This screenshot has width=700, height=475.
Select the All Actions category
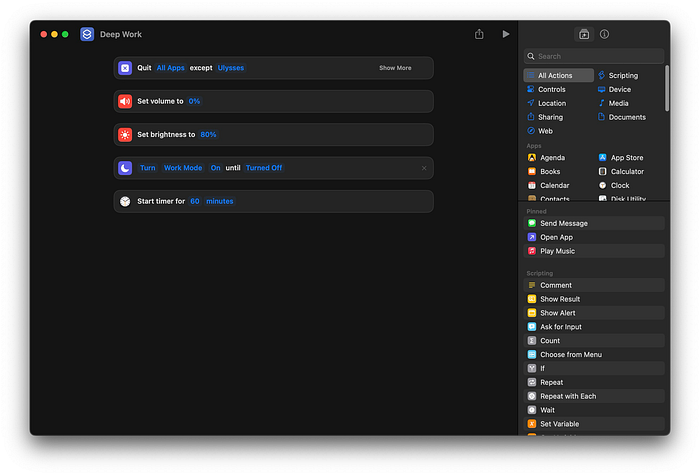[x=558, y=75]
